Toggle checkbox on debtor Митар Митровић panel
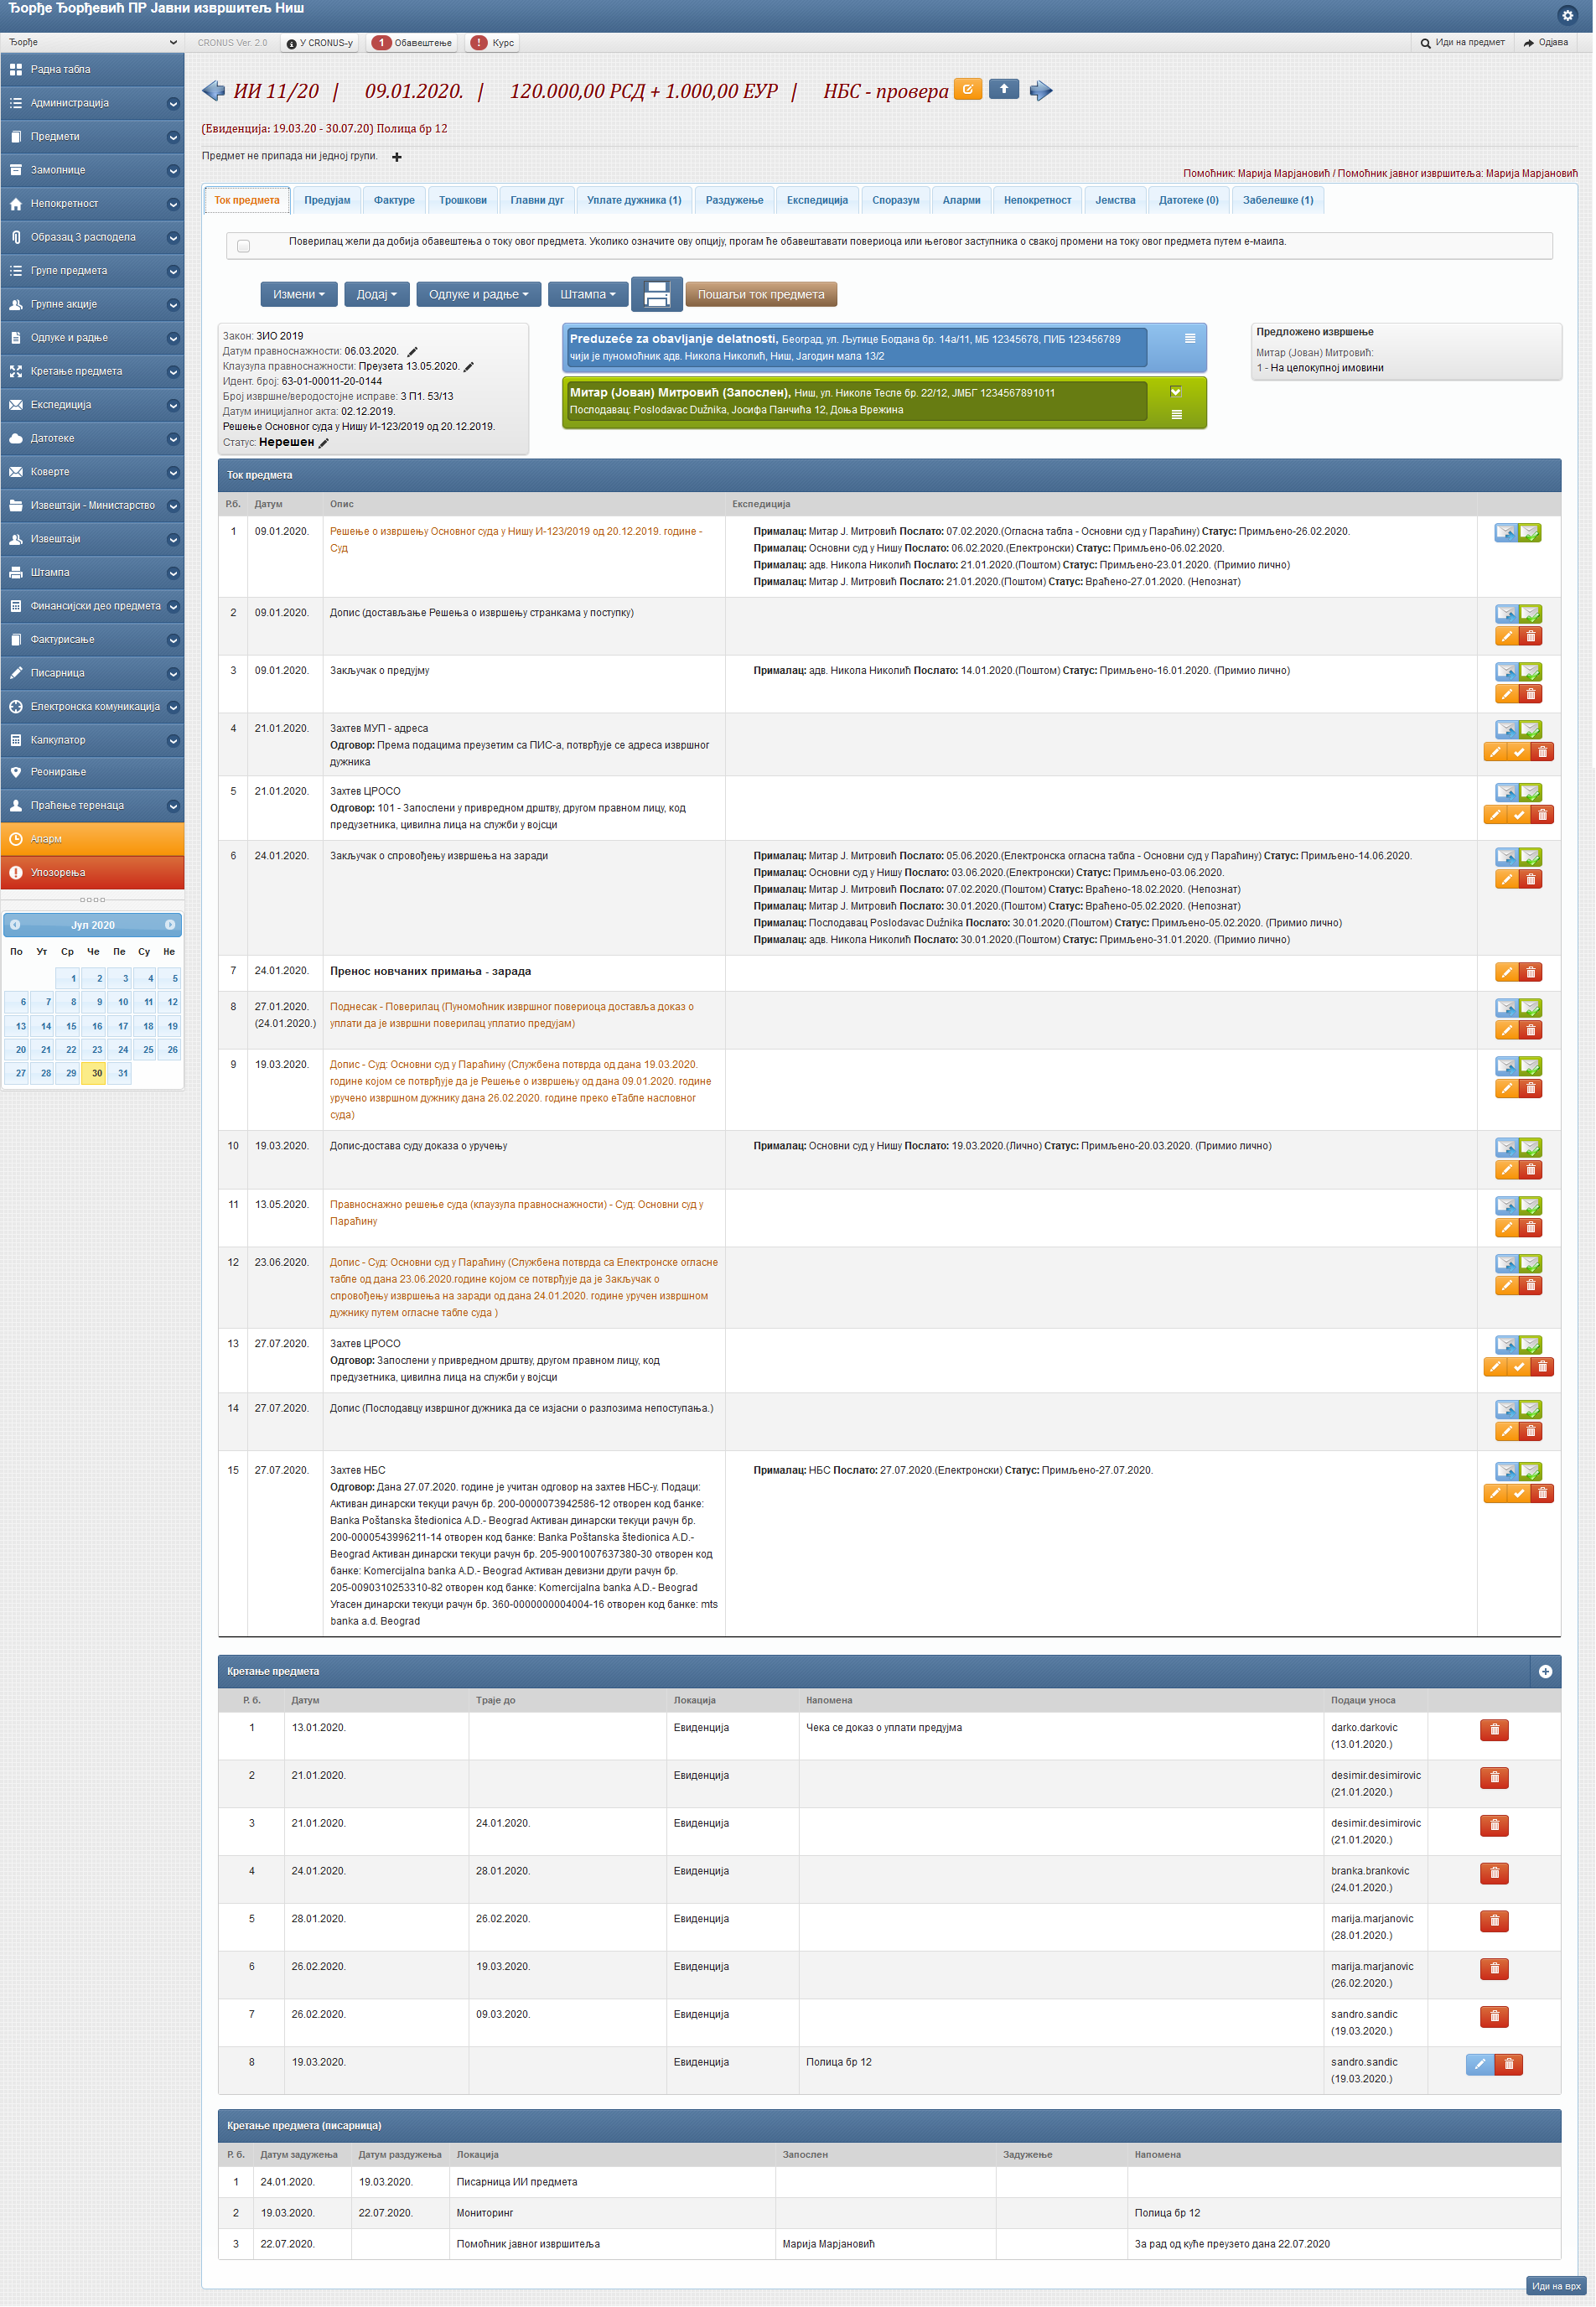The height and width of the screenshot is (2307, 1596). click(1176, 392)
